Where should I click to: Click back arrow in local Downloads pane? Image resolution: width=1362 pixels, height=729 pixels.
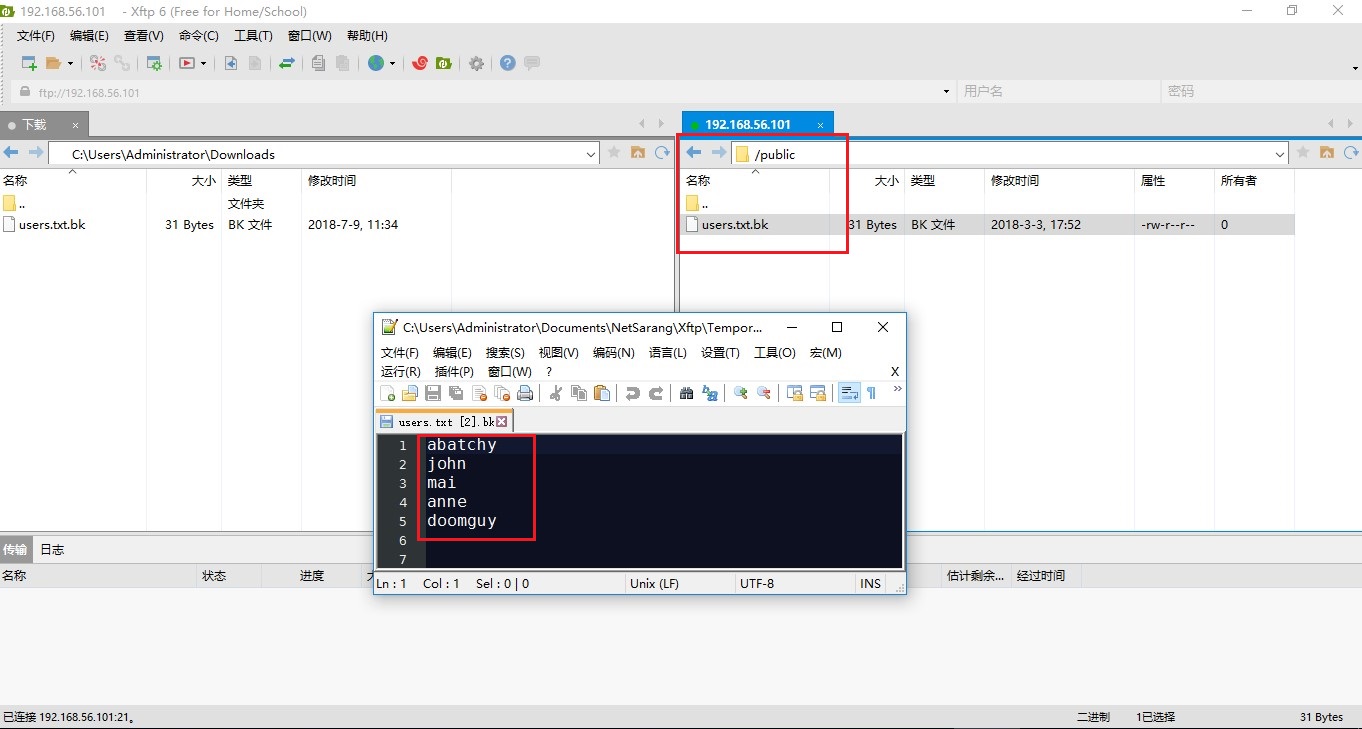click(x=11, y=153)
